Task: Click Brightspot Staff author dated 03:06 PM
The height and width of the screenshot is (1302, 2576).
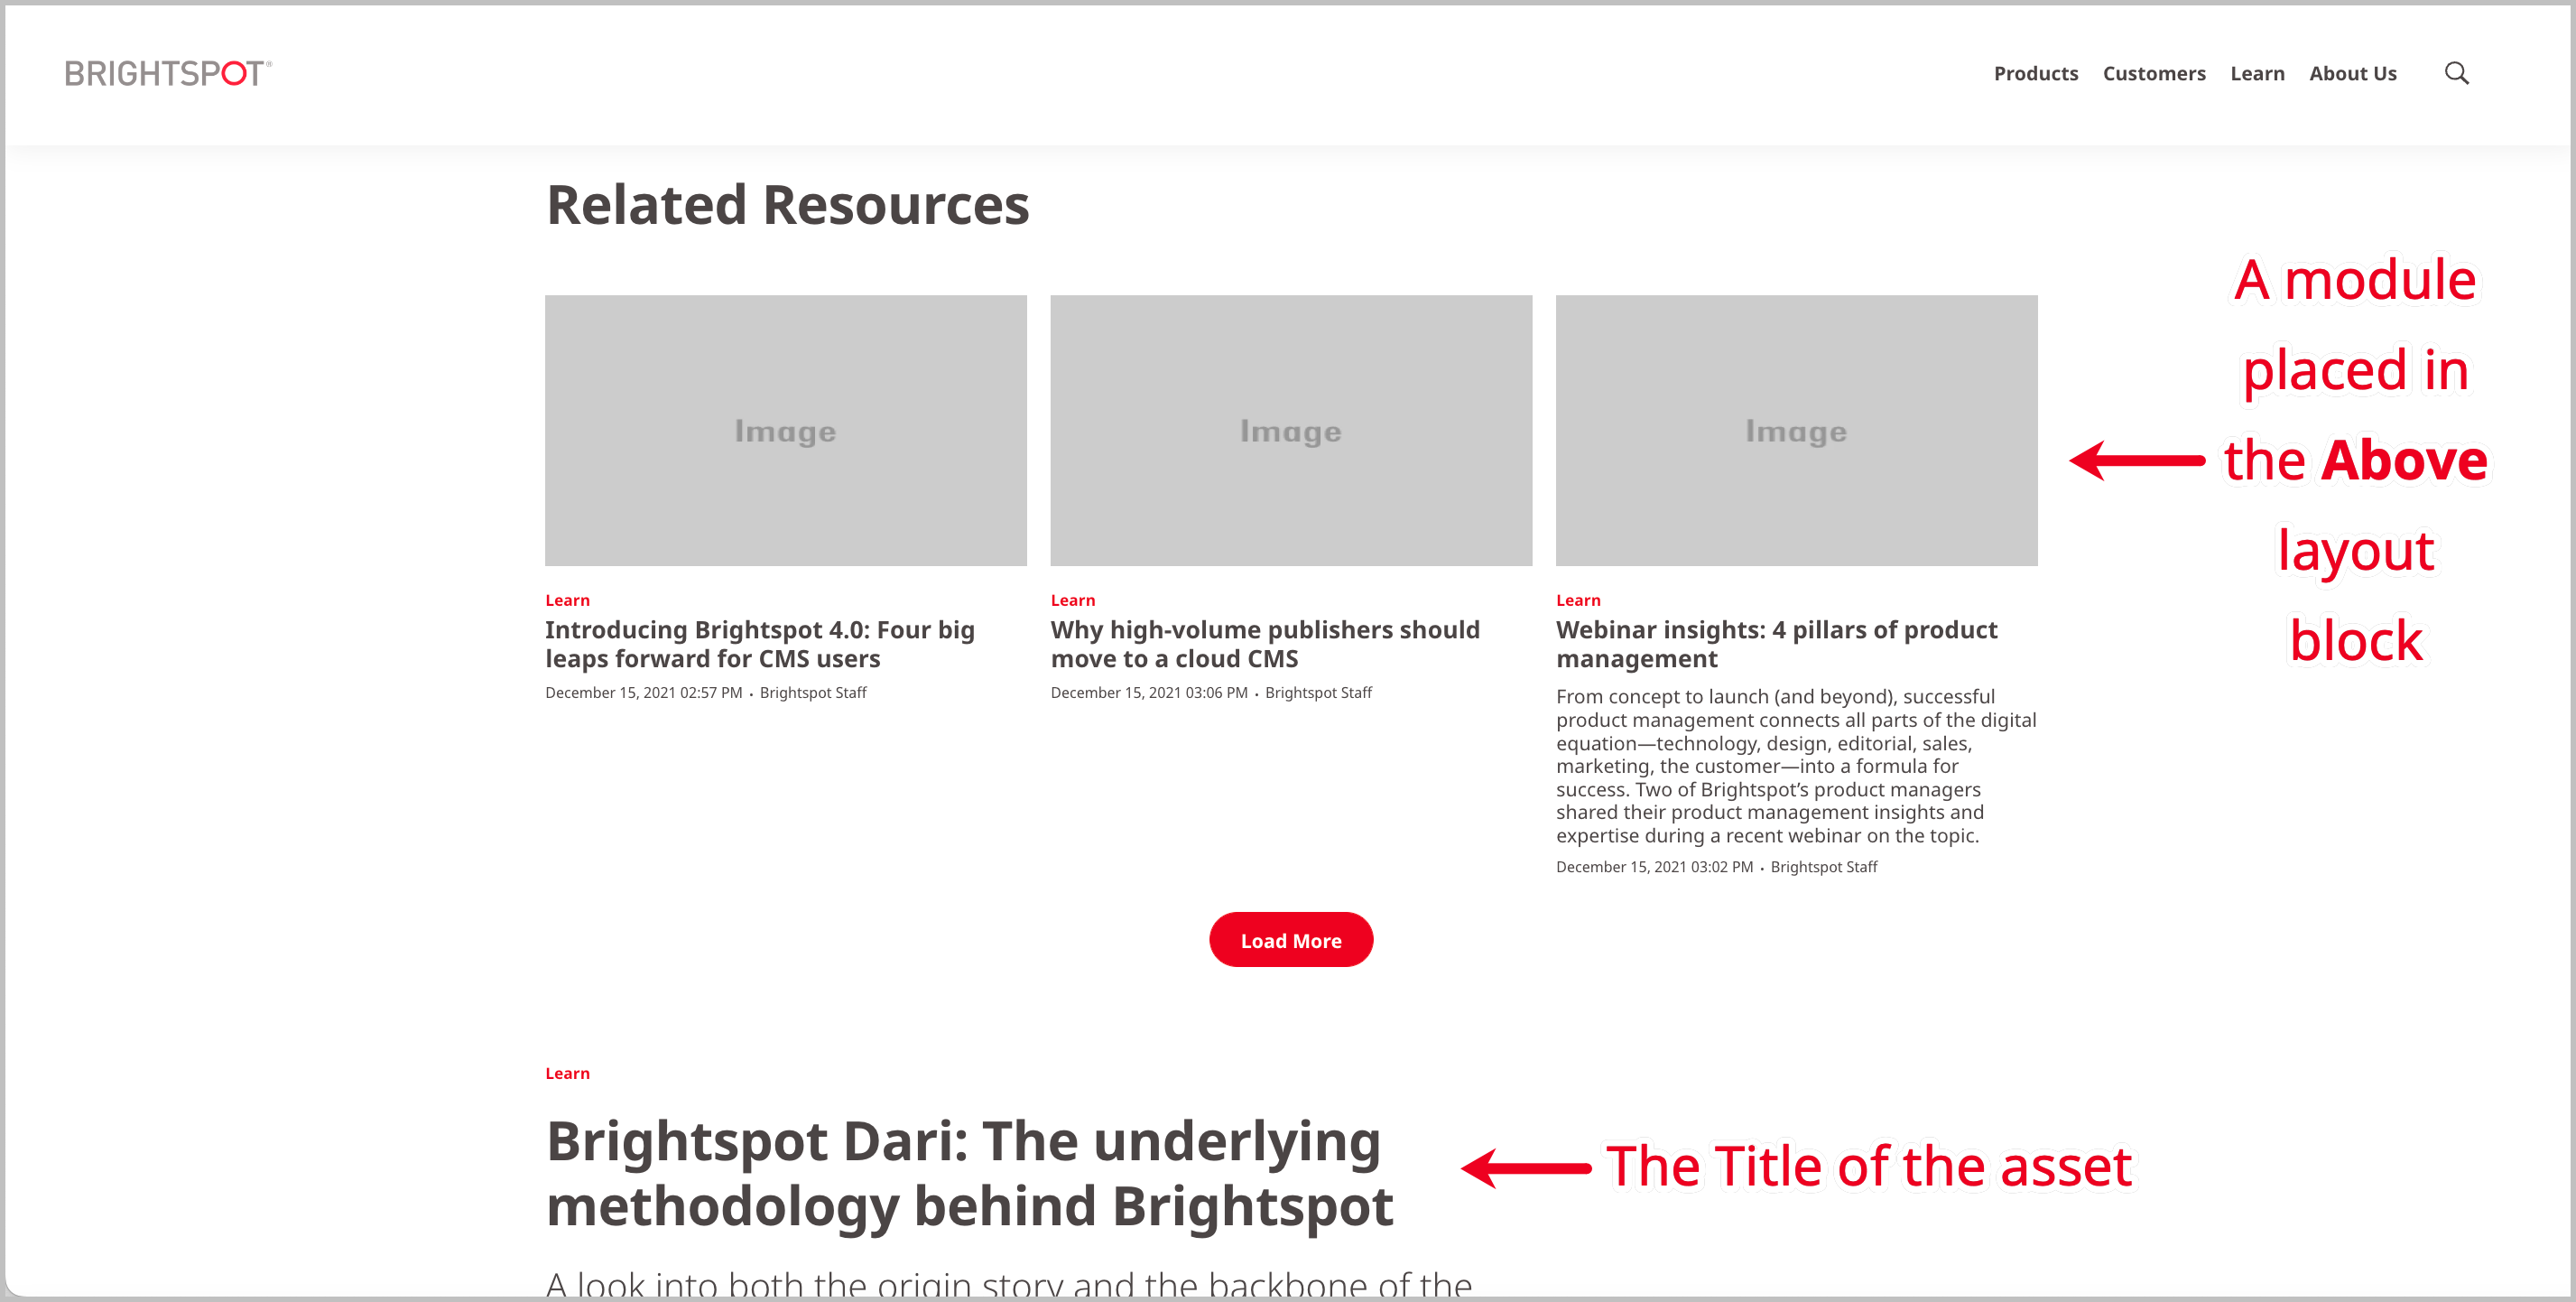Action: [x=1318, y=692]
